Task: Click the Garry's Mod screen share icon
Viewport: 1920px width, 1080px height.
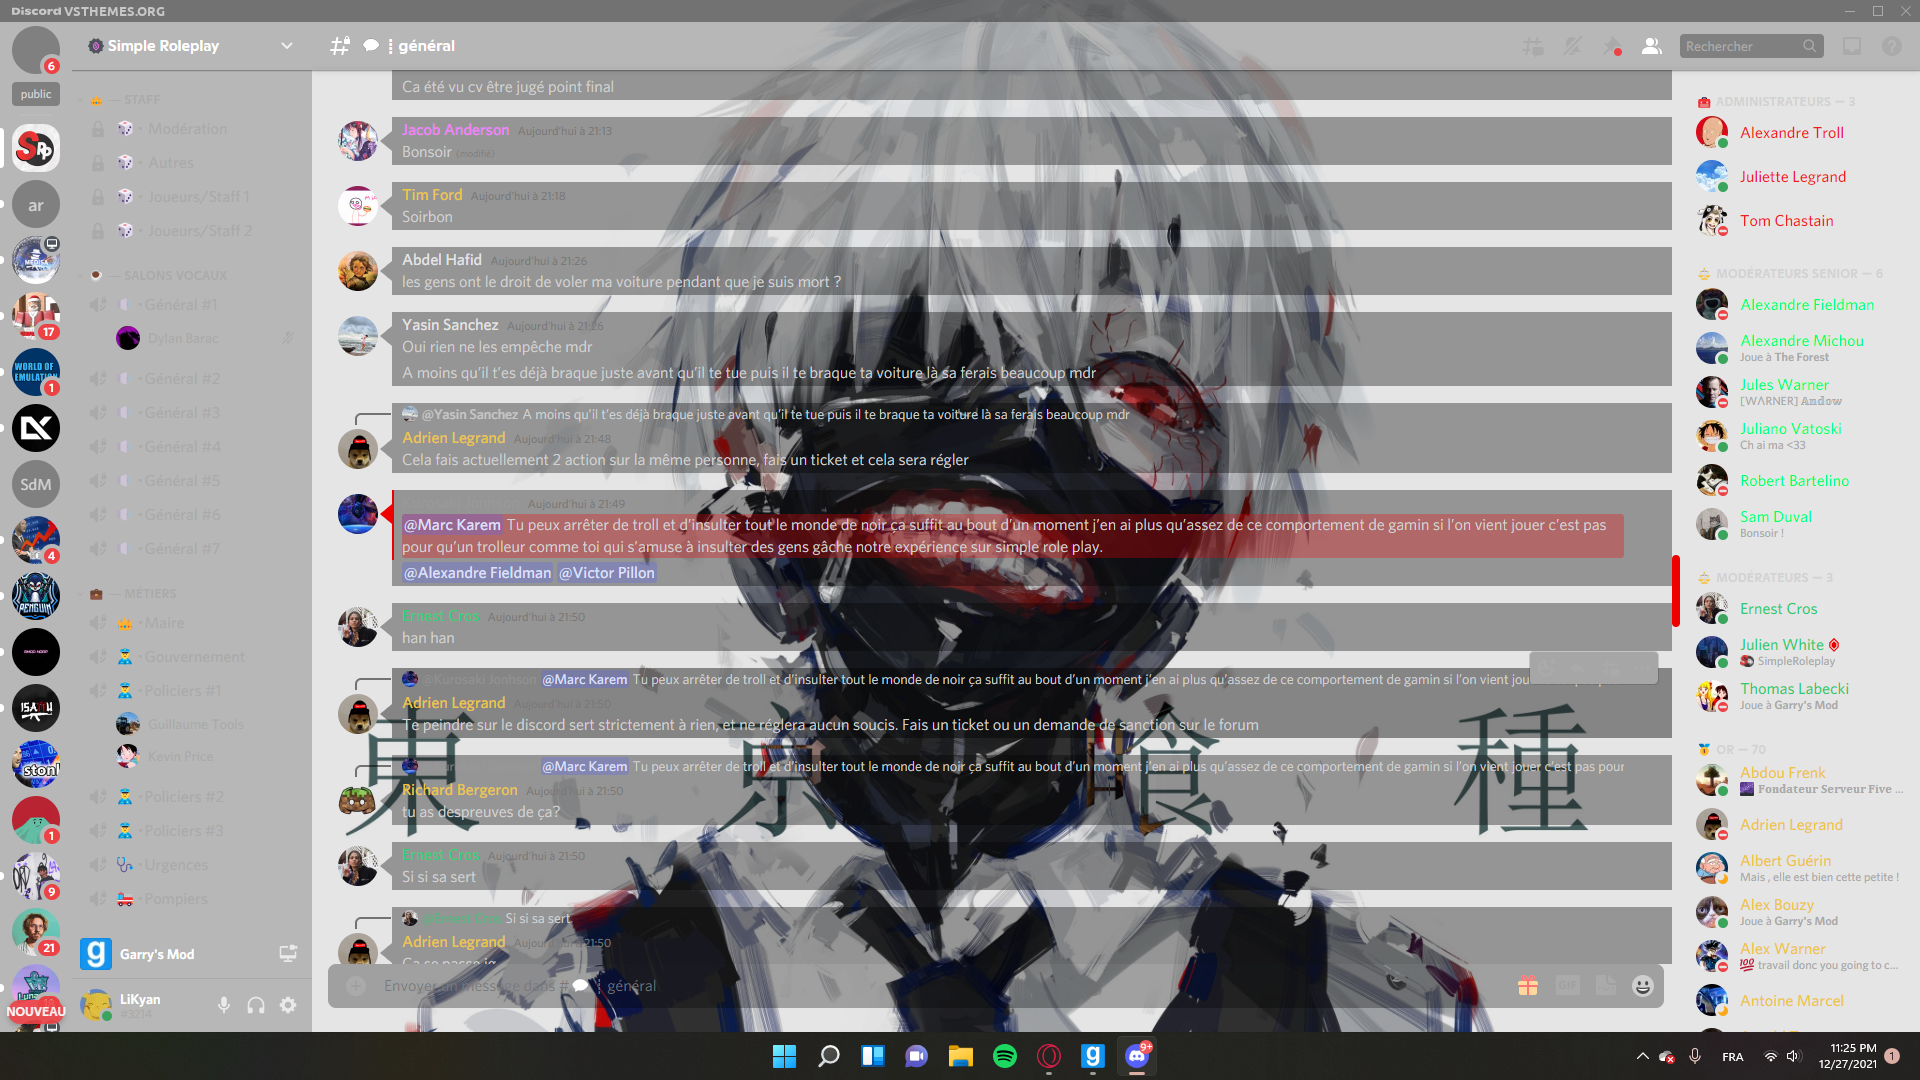Action: (x=288, y=954)
